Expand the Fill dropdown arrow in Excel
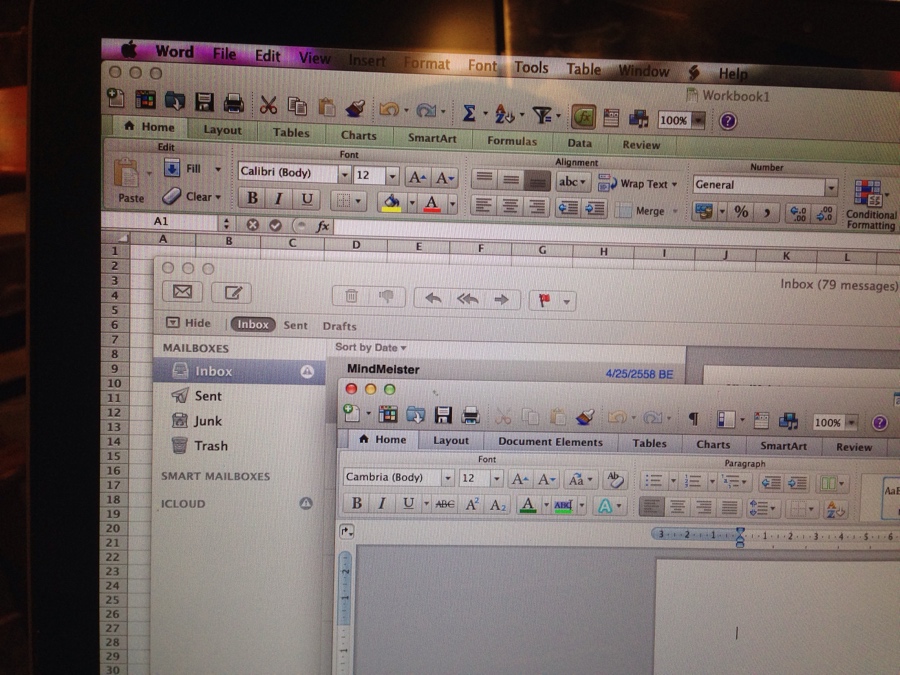Viewport: 900px width, 675px height. pos(218,169)
